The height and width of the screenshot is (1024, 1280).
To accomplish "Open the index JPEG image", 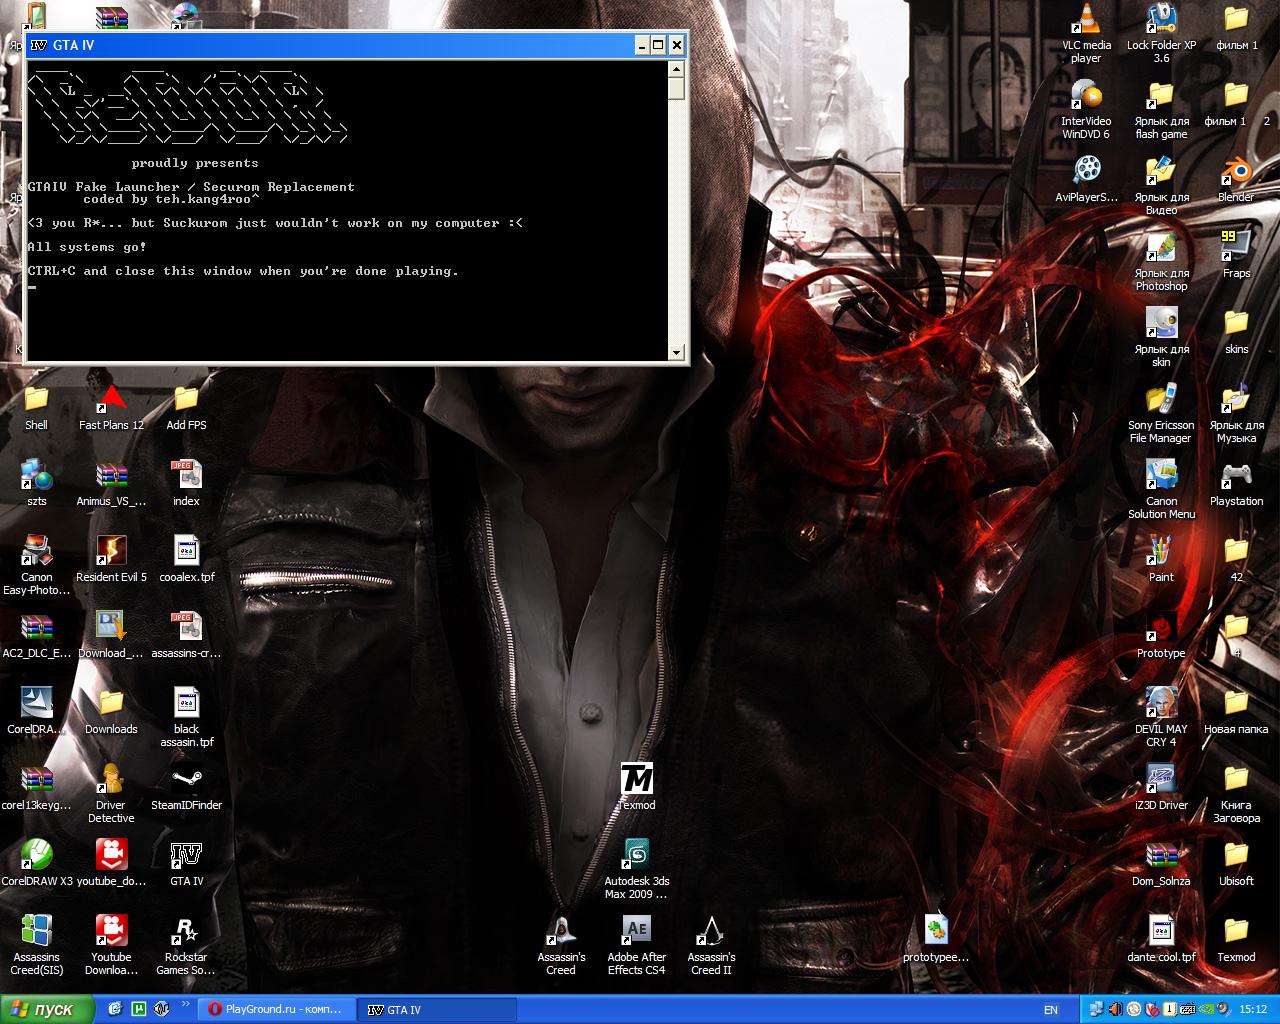I will [186, 482].
